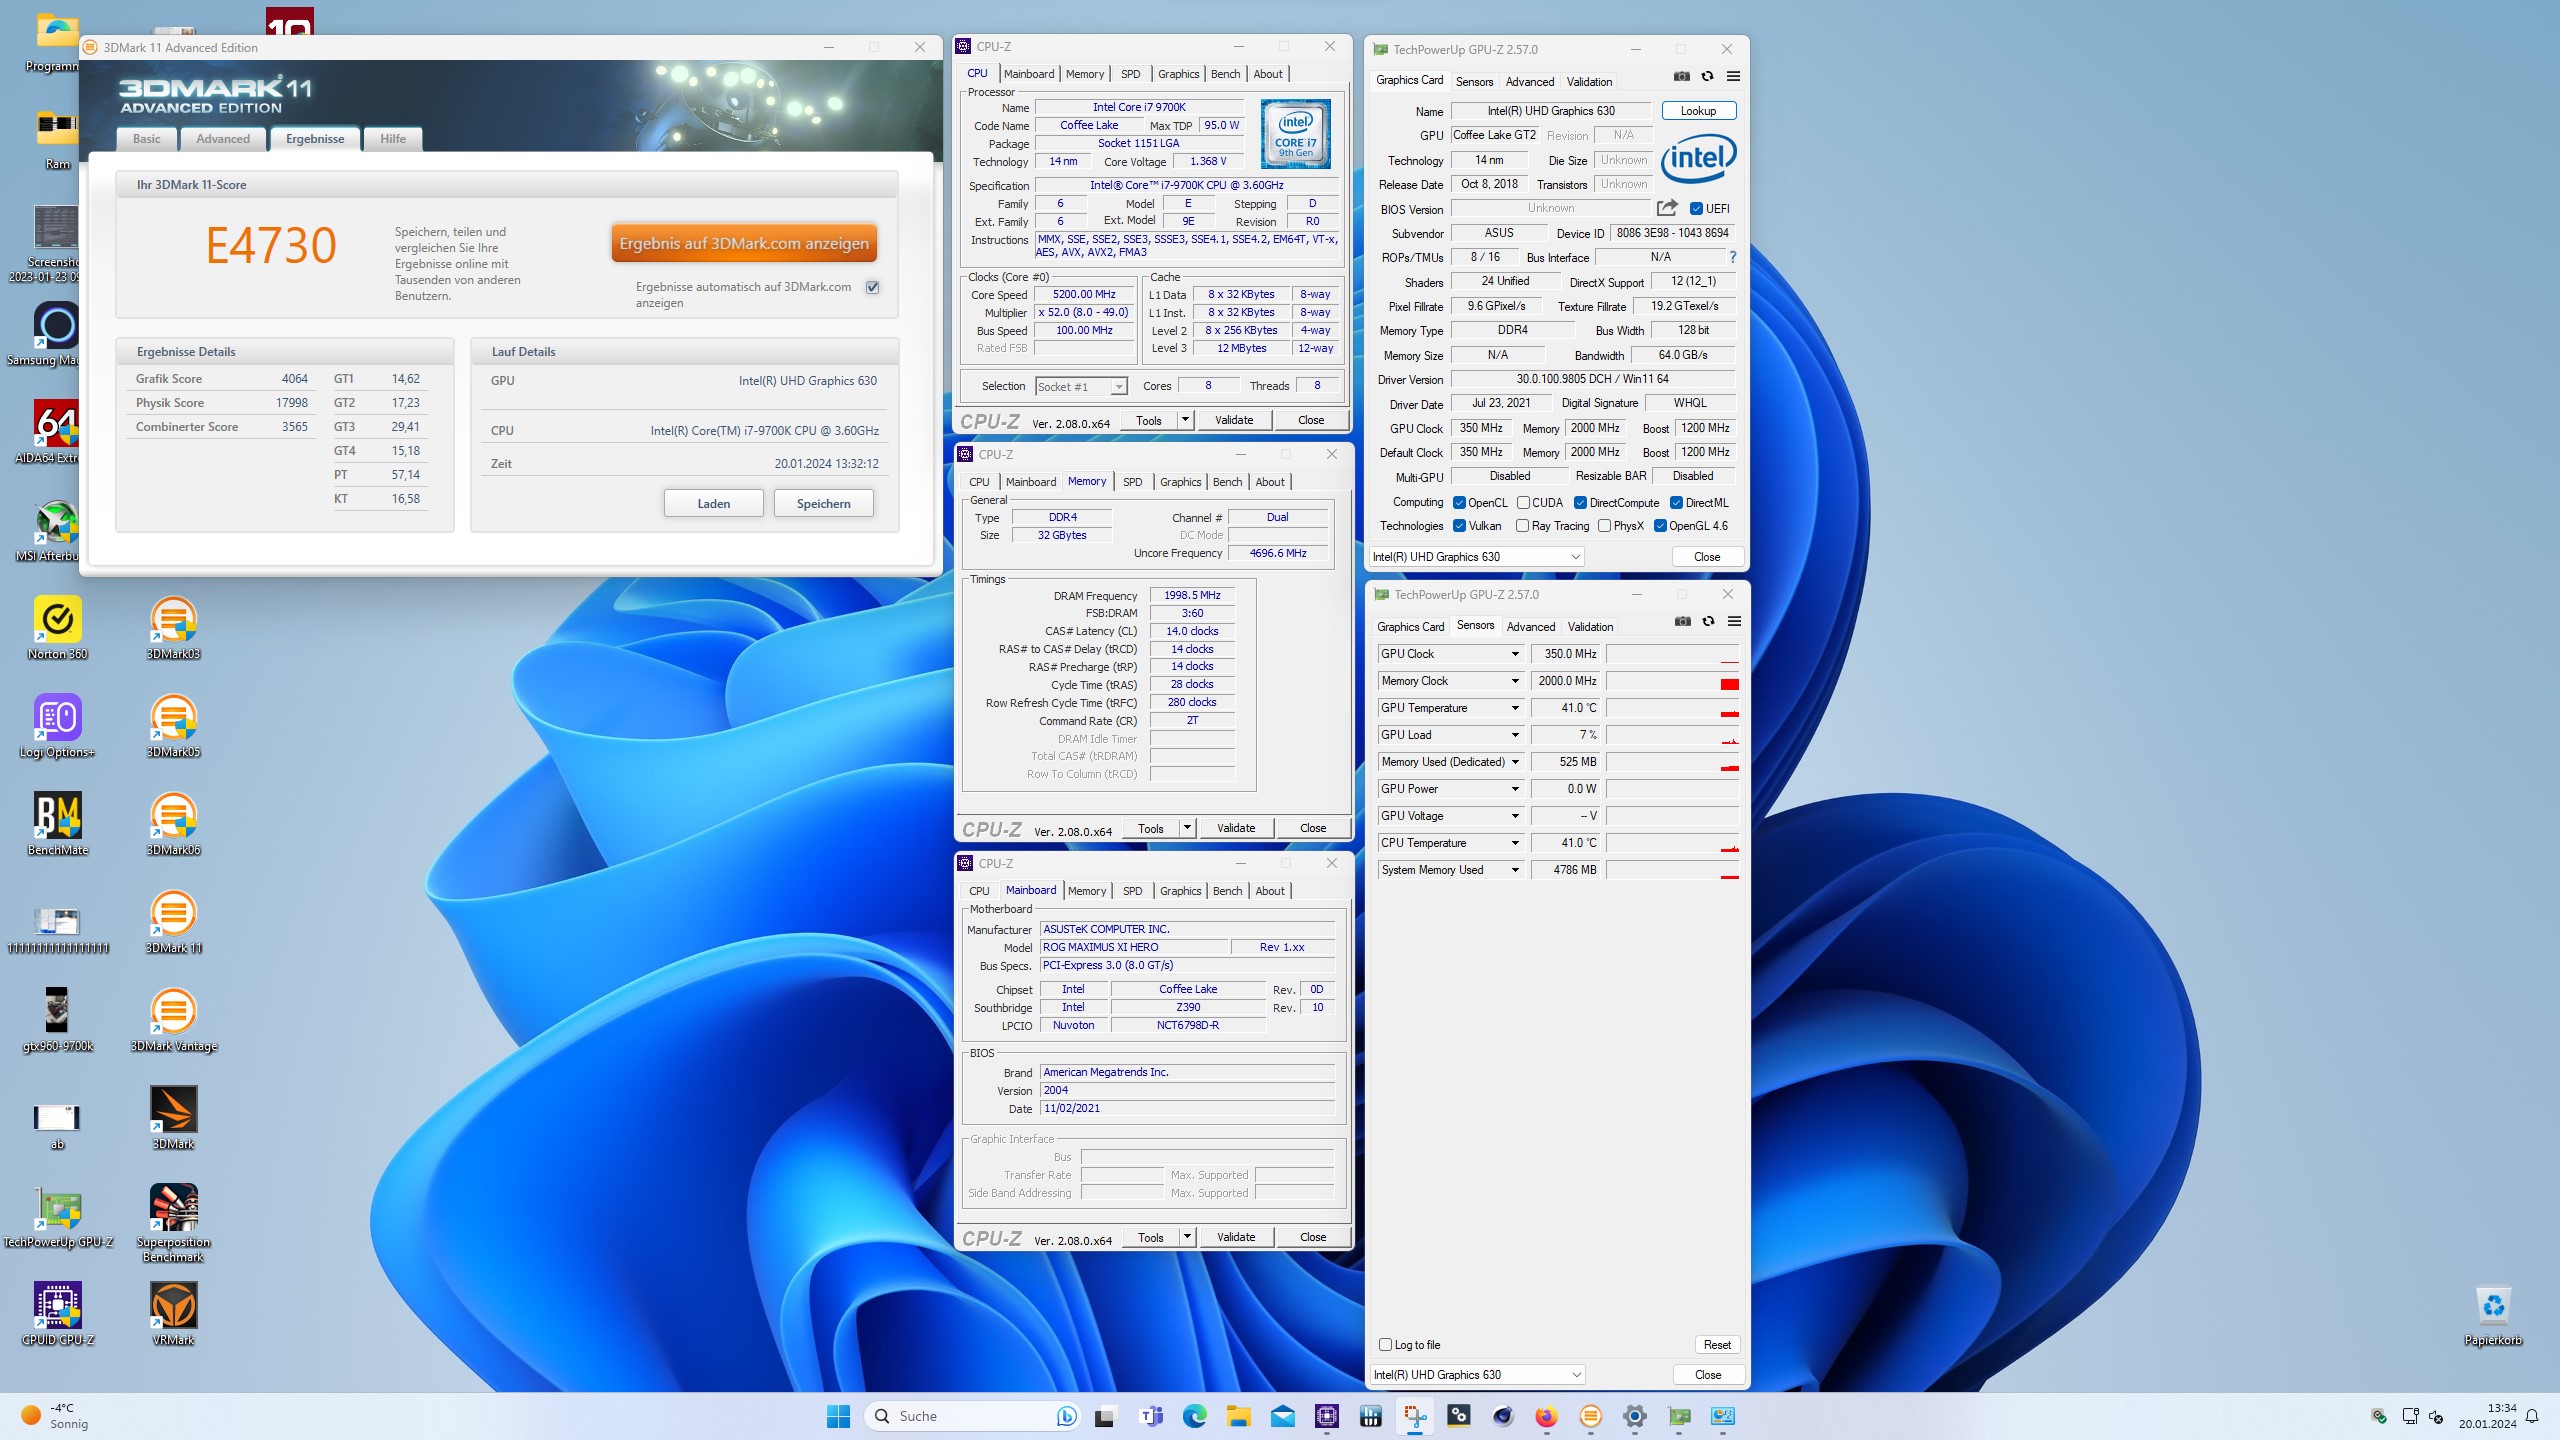2560x1440 pixels.
Task: Open the Bench tab in the top CPU-Z window
Action: coord(1225,74)
